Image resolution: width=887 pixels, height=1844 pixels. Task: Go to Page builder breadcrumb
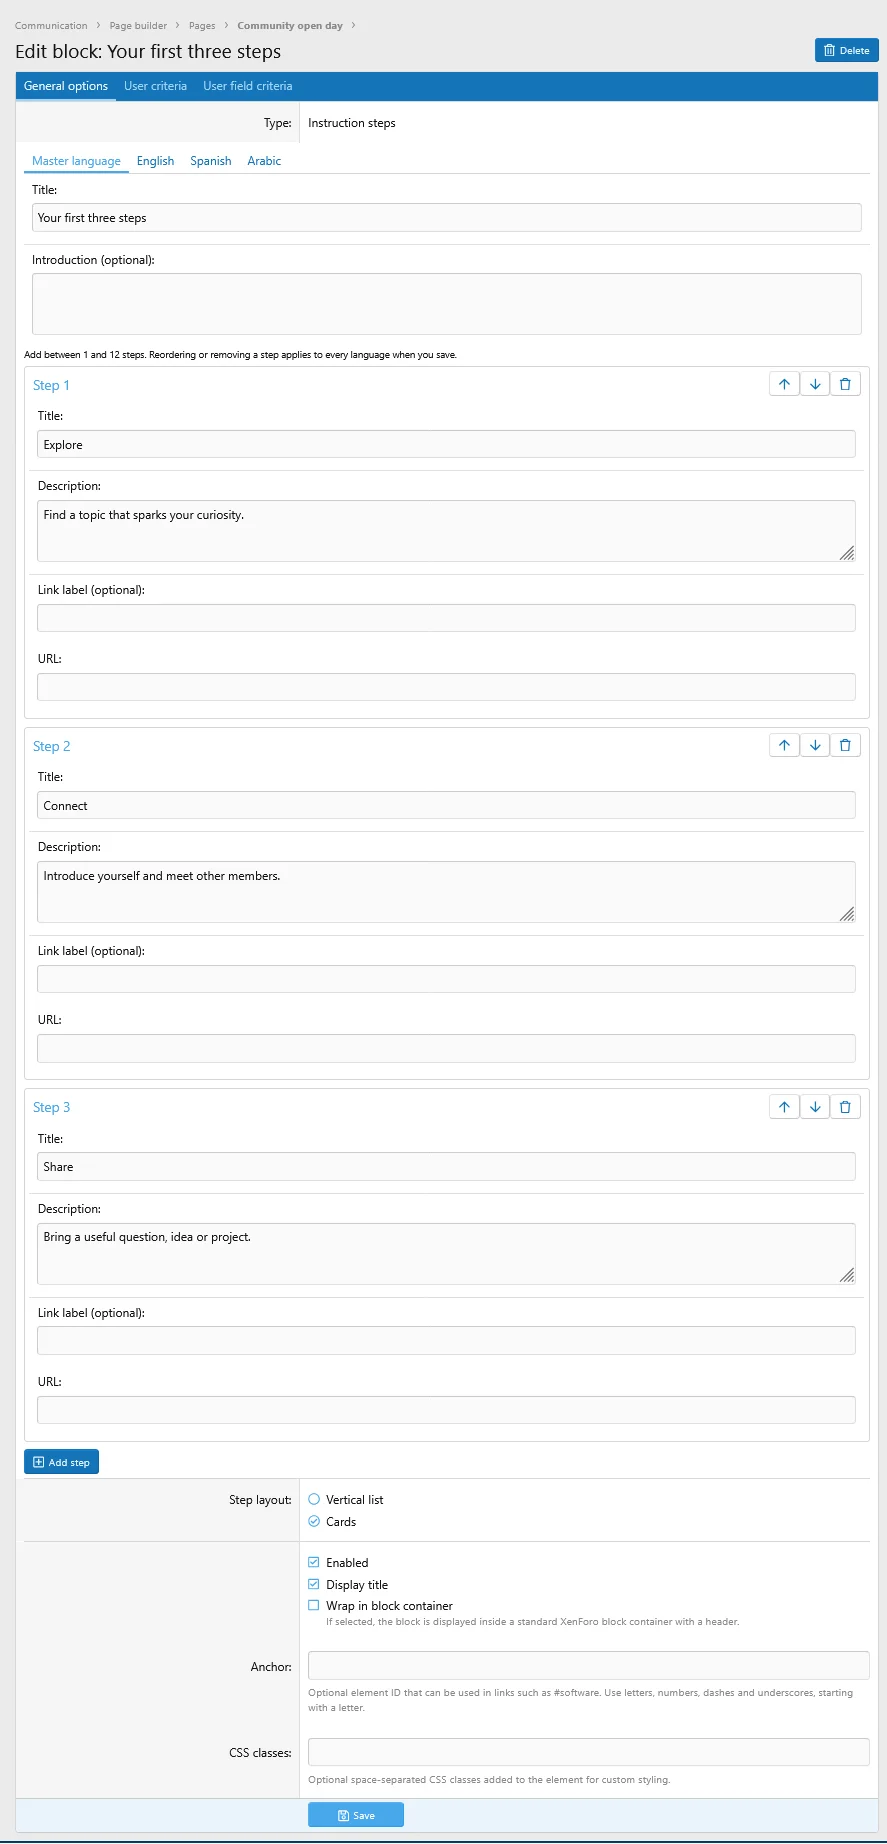138,26
